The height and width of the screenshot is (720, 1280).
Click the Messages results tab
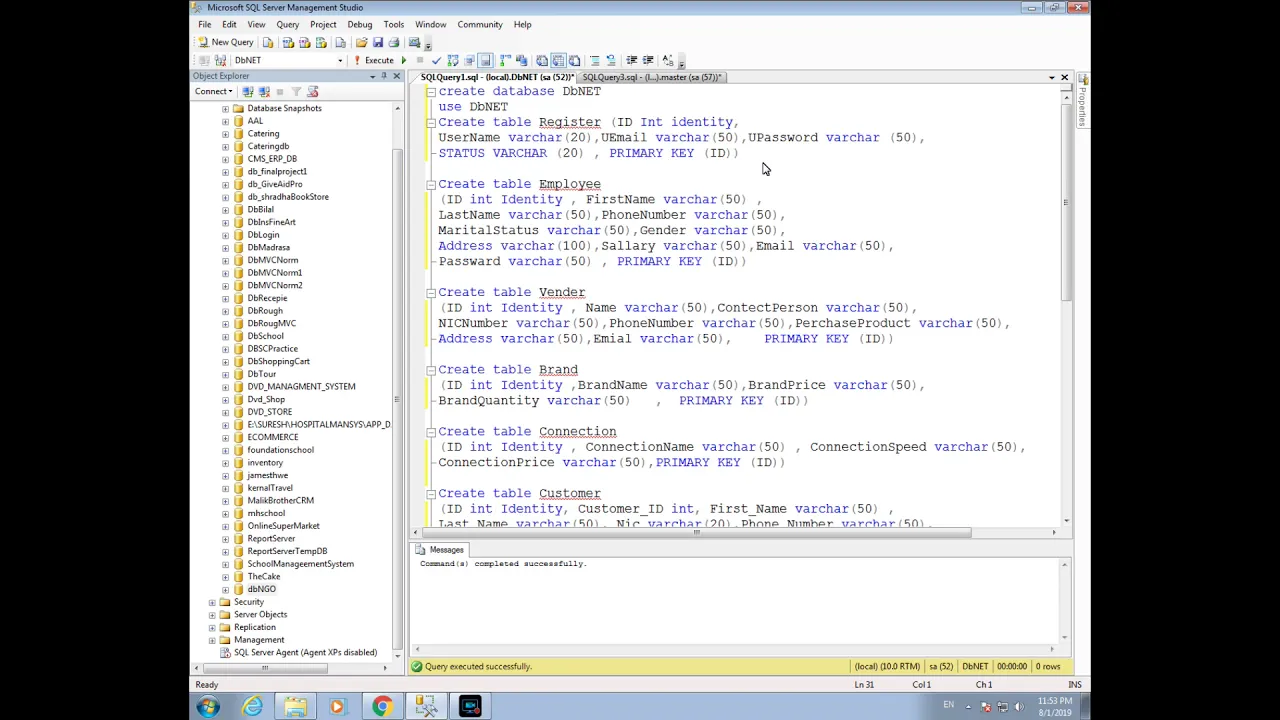point(440,550)
